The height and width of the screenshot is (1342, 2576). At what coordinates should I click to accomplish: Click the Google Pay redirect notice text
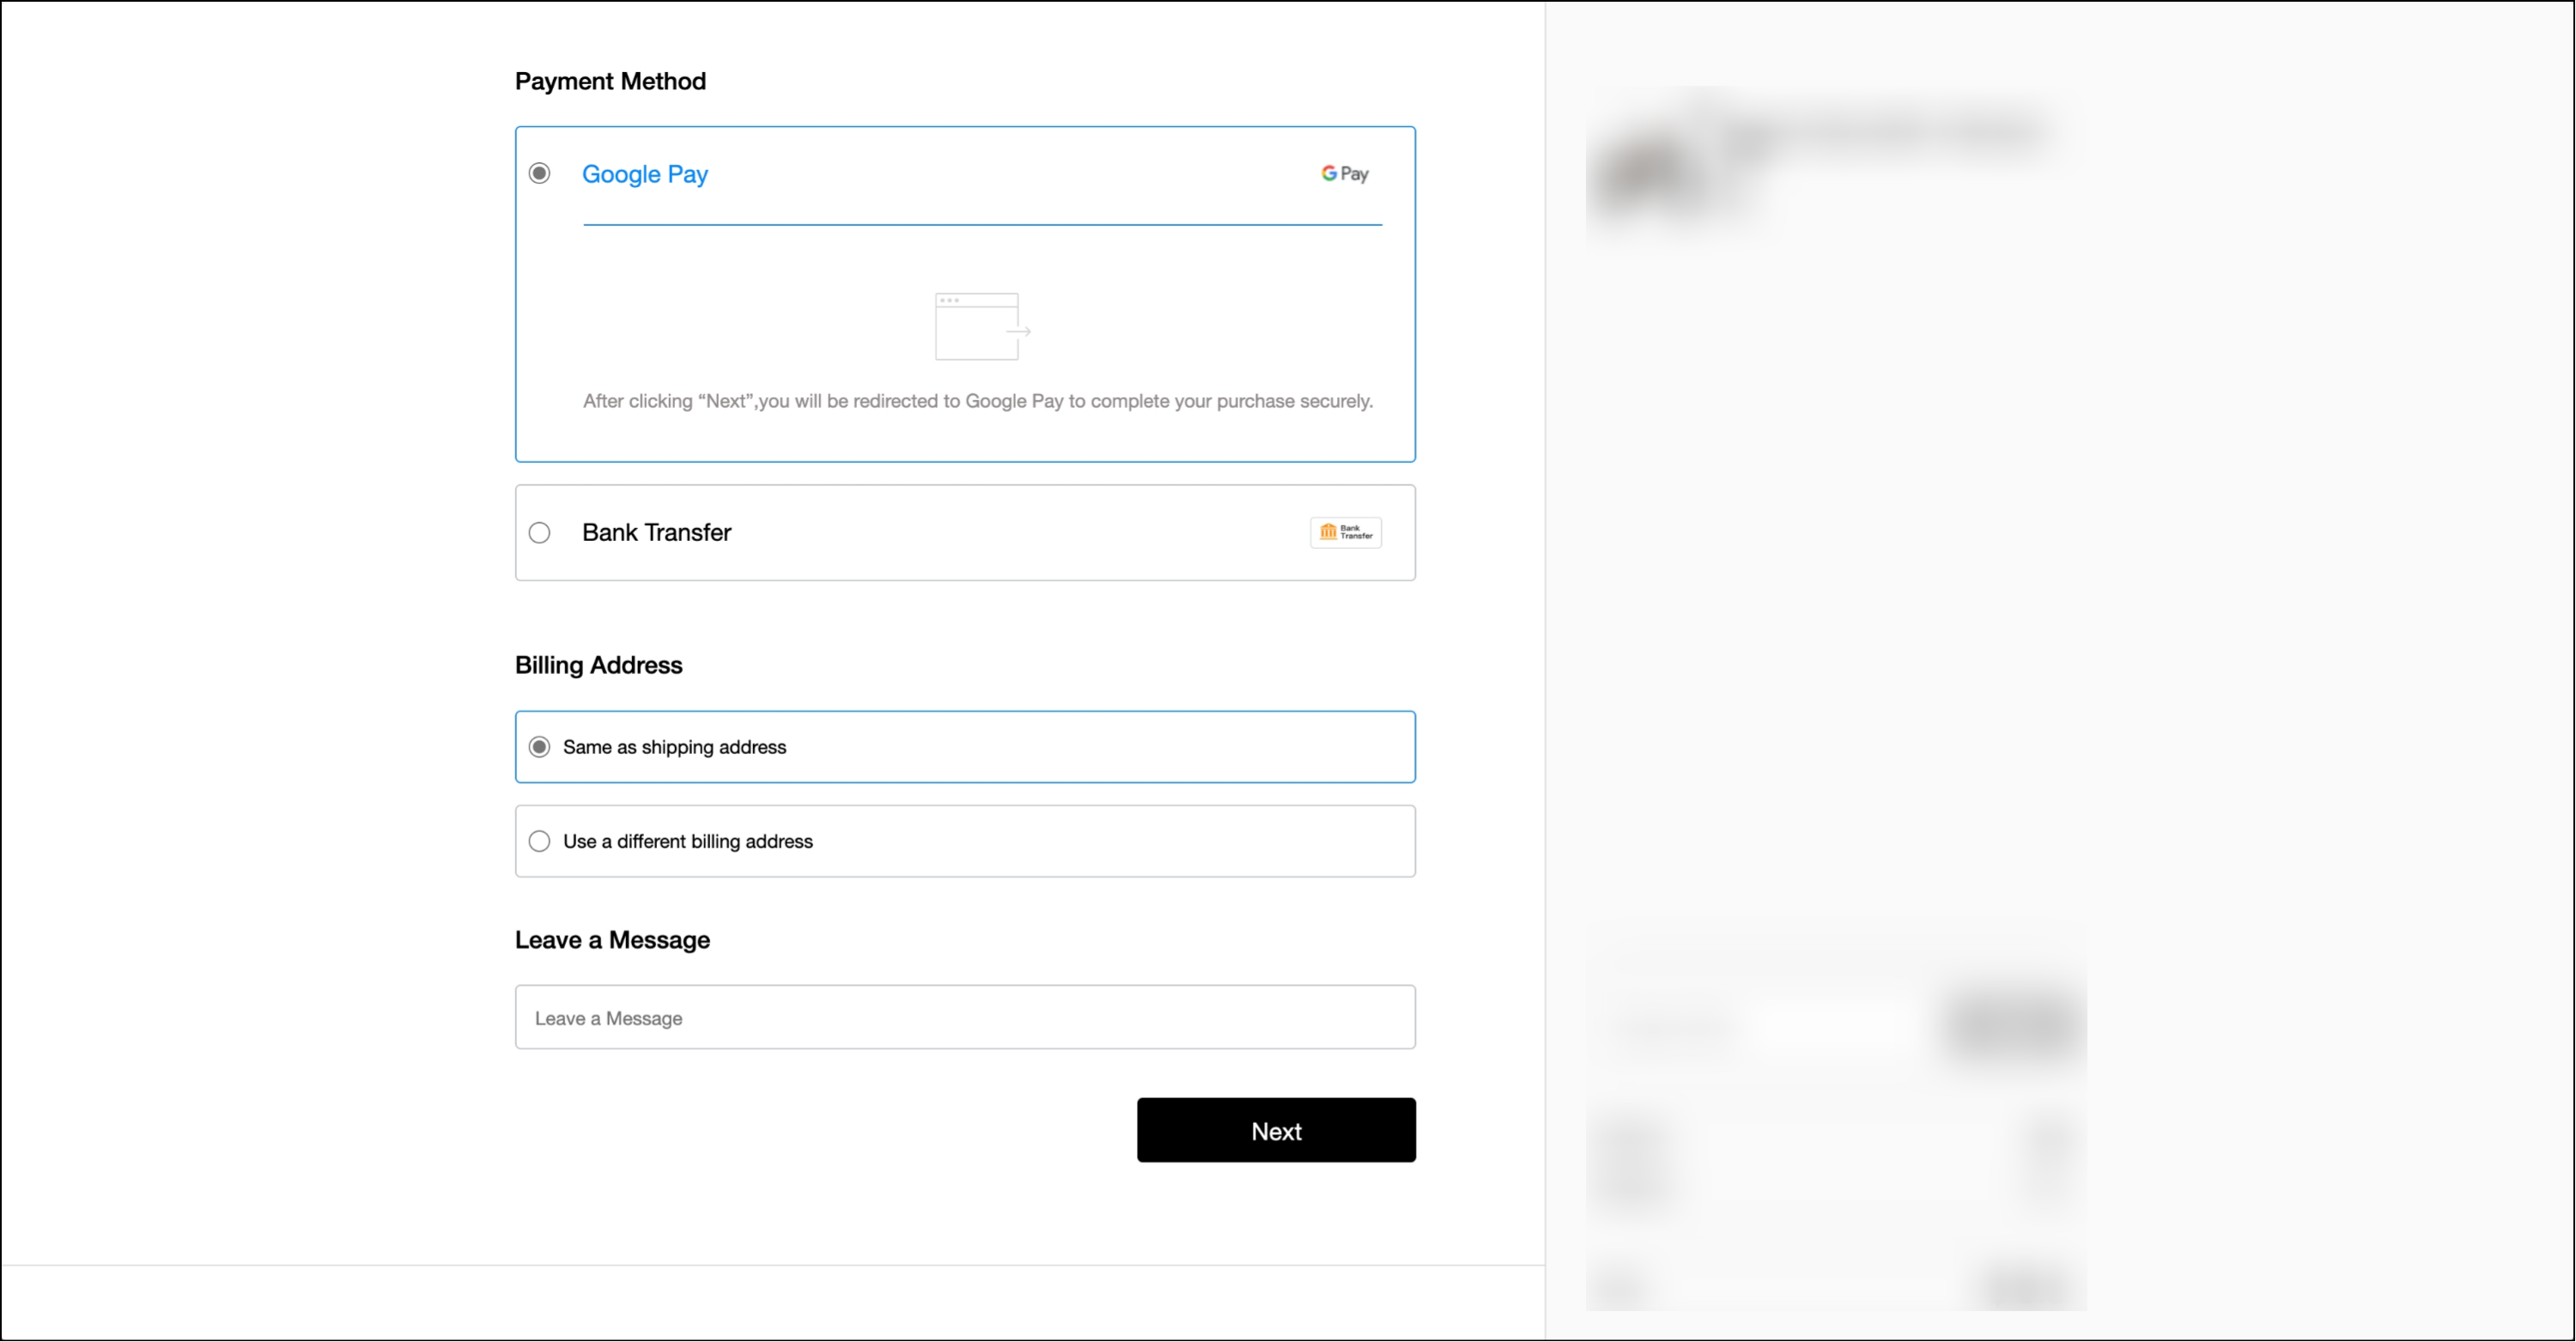(x=977, y=401)
